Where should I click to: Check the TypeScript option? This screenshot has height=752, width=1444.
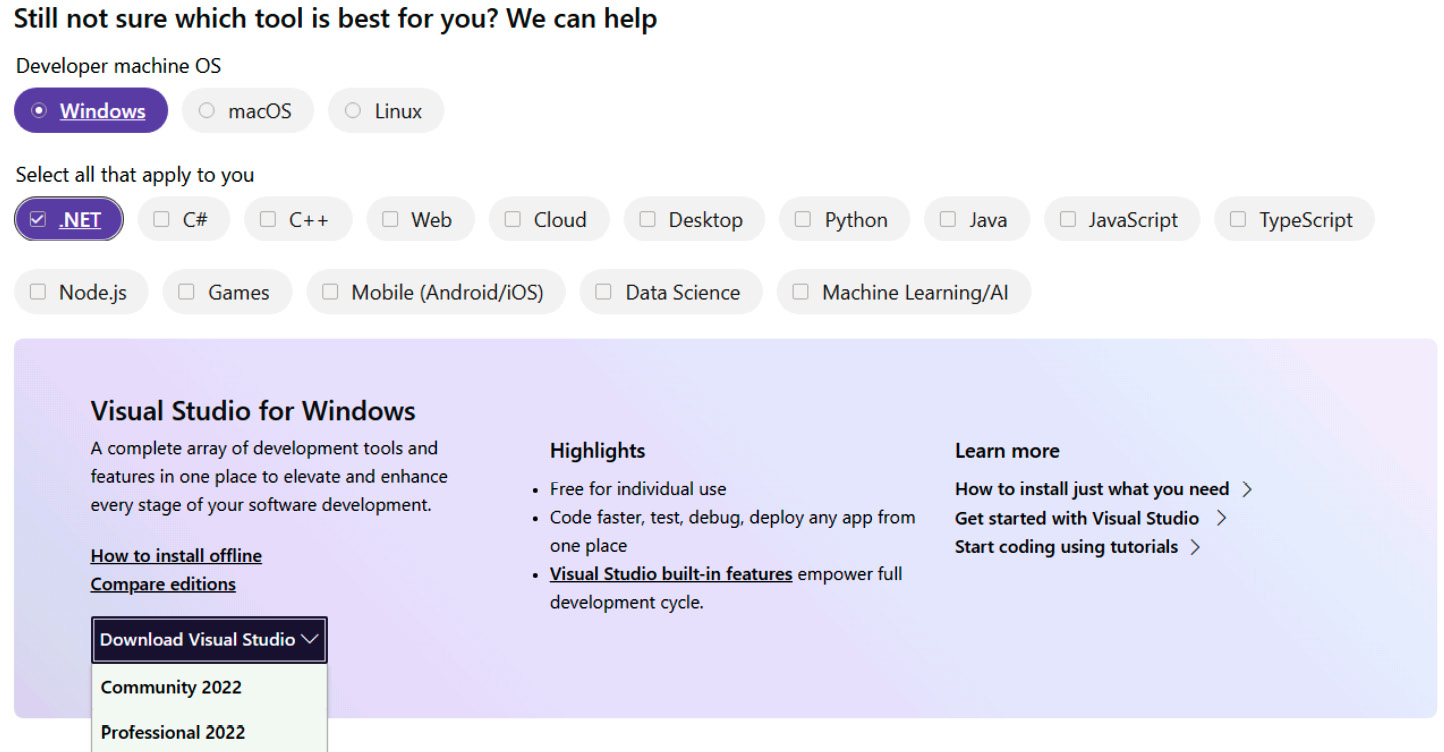coord(1294,220)
